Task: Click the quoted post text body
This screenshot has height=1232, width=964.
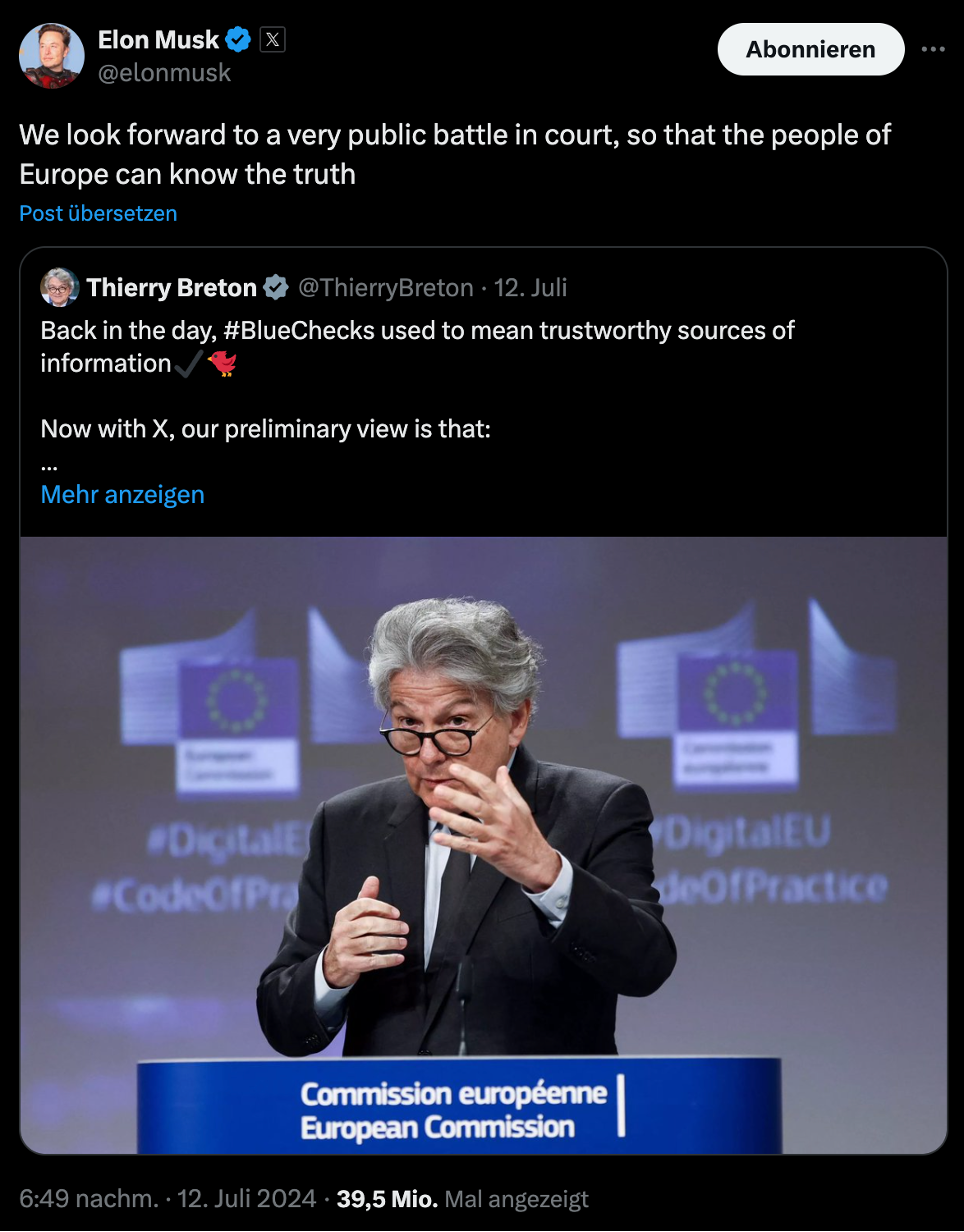Action: pos(417,396)
